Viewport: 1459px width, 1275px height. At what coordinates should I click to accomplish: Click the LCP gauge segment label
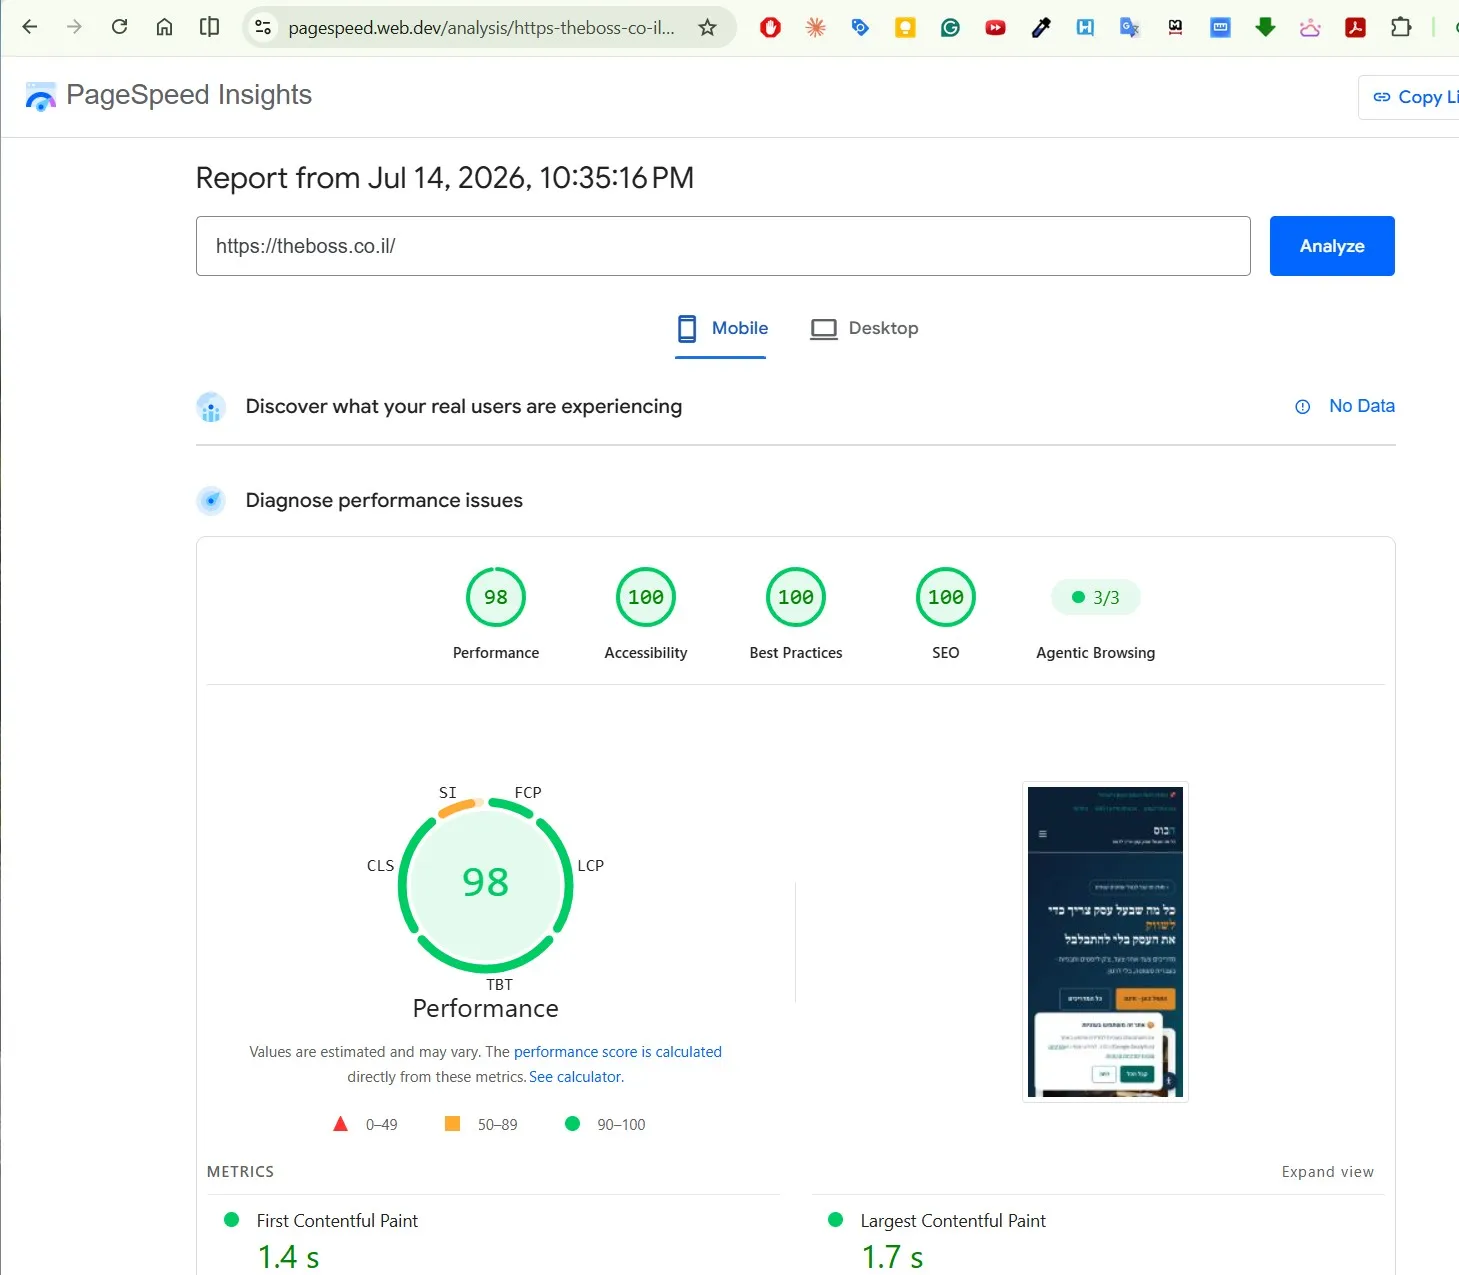pyautogui.click(x=591, y=866)
